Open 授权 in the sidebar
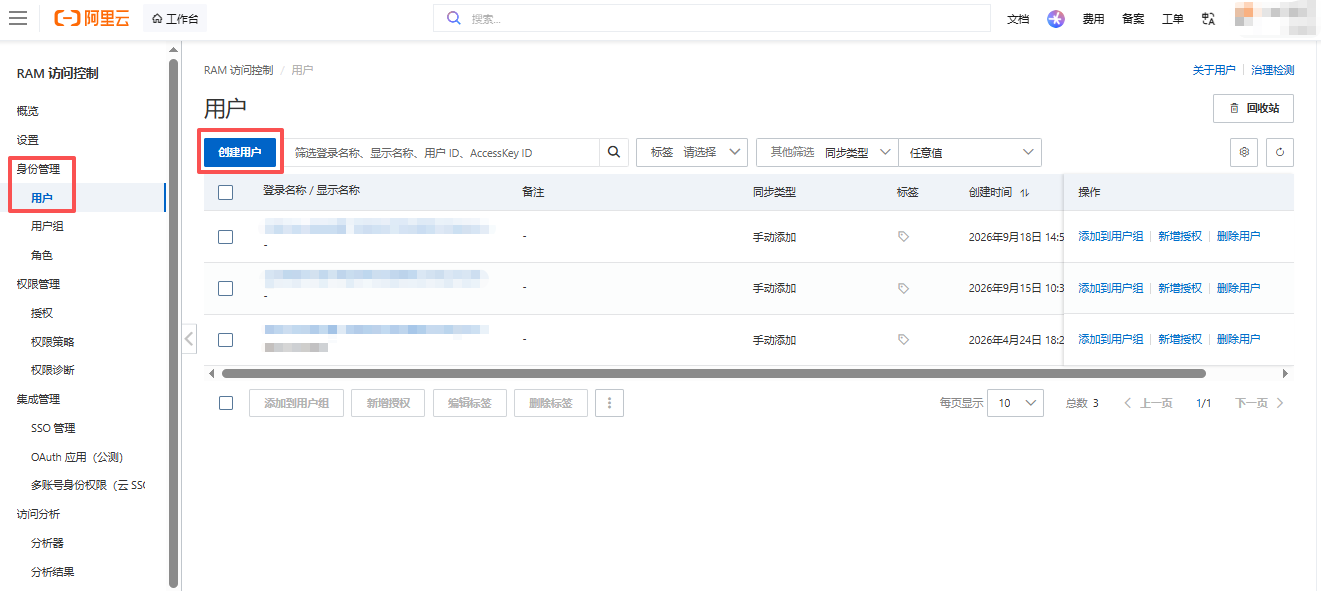Viewport: 1321px width, 591px height. point(42,313)
